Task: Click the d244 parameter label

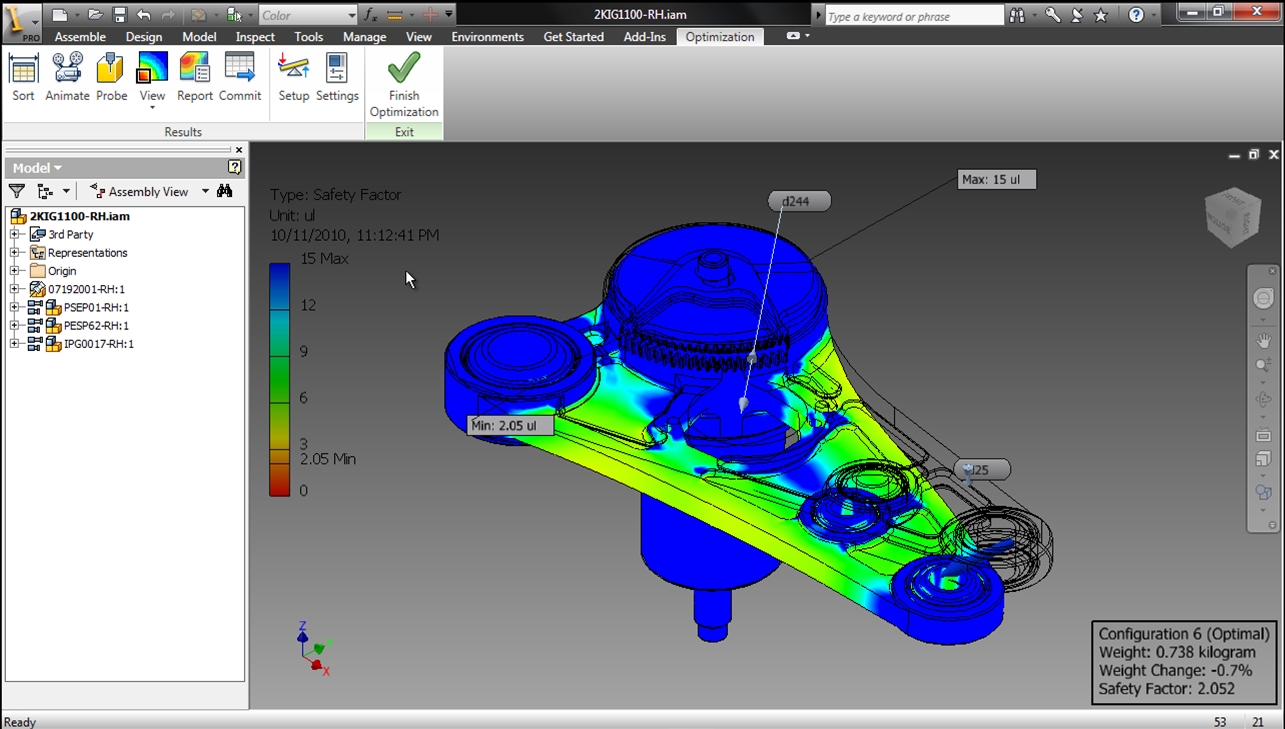Action: (x=798, y=201)
